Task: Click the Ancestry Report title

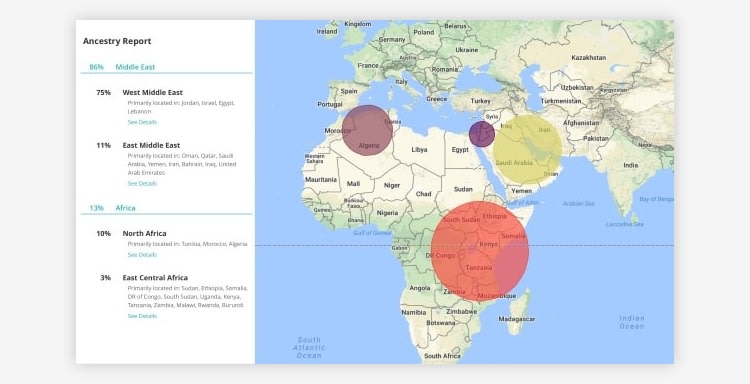Action: [x=117, y=41]
